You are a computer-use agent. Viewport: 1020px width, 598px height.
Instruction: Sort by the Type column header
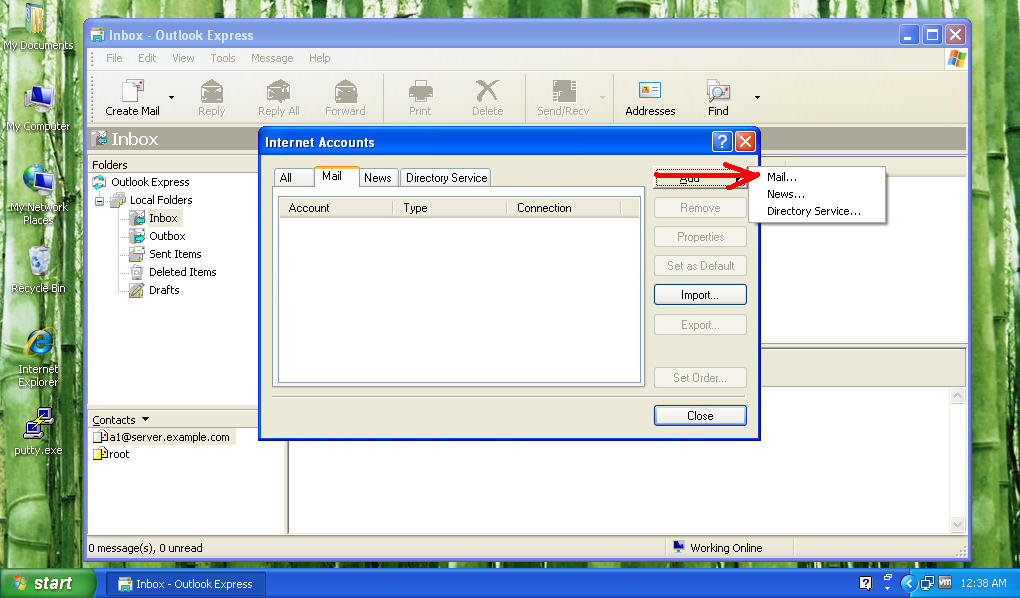(x=450, y=208)
